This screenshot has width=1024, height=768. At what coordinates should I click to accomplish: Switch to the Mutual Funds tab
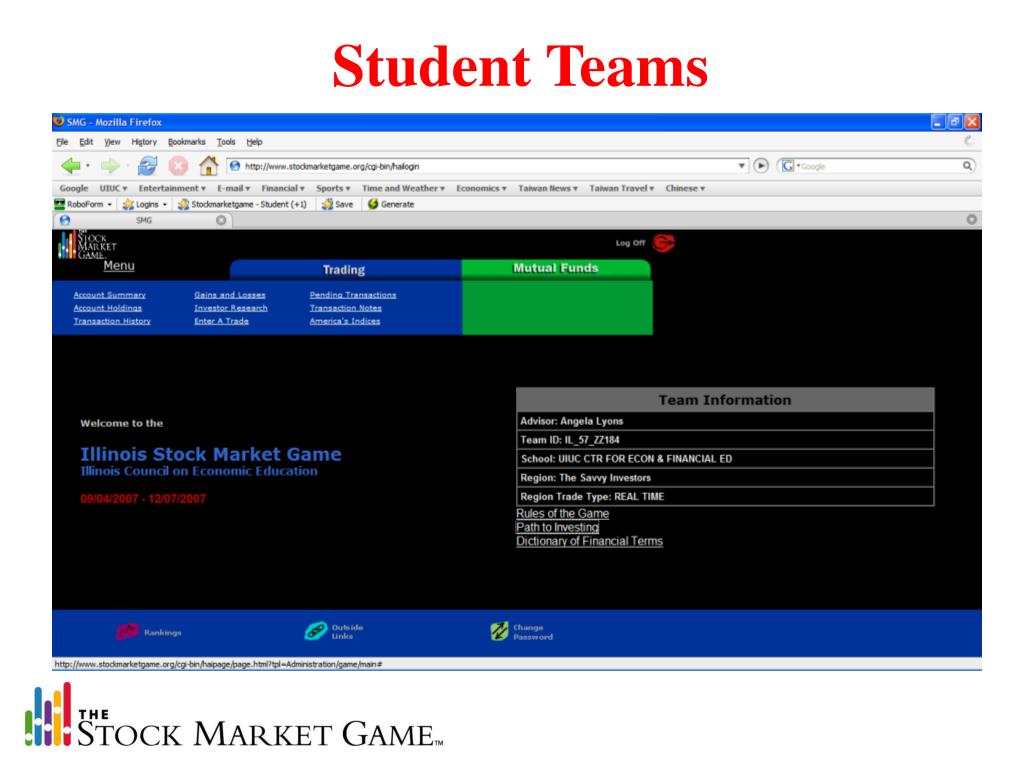pyautogui.click(x=556, y=268)
